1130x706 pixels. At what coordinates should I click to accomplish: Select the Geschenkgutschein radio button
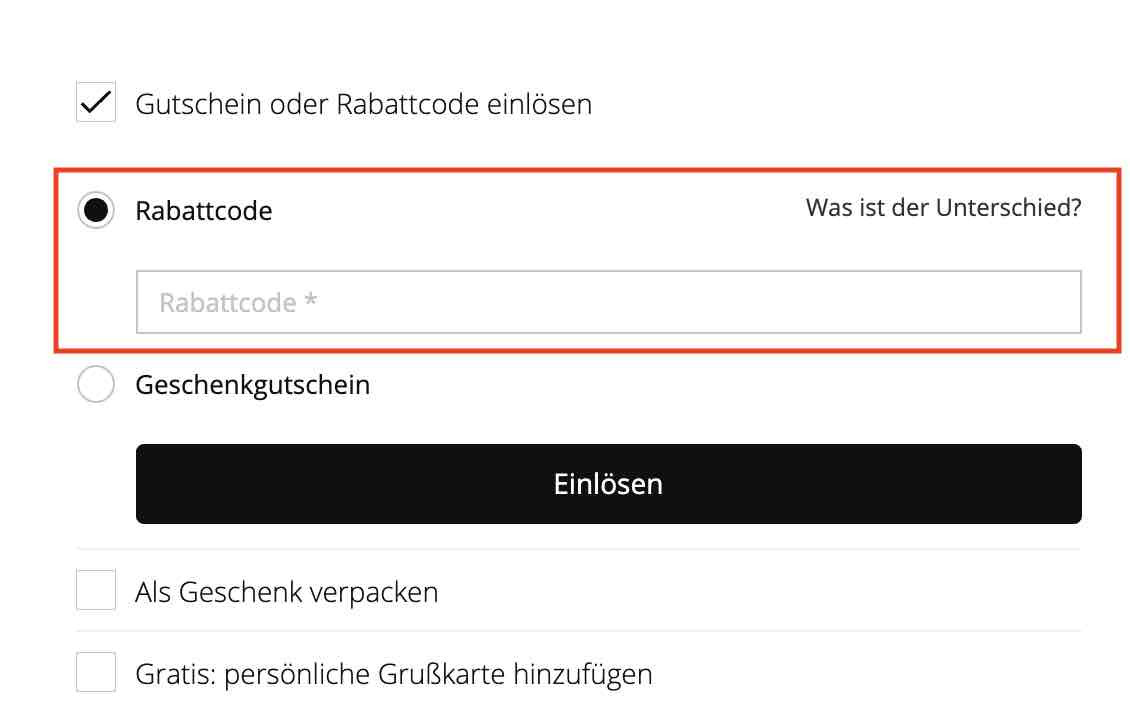(x=96, y=384)
